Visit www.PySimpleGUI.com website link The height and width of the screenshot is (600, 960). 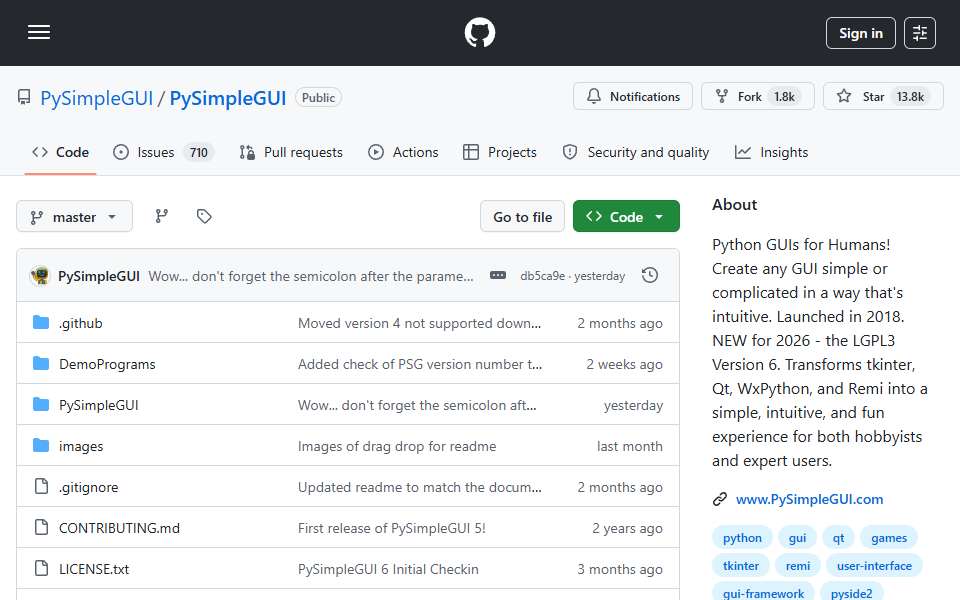point(809,499)
